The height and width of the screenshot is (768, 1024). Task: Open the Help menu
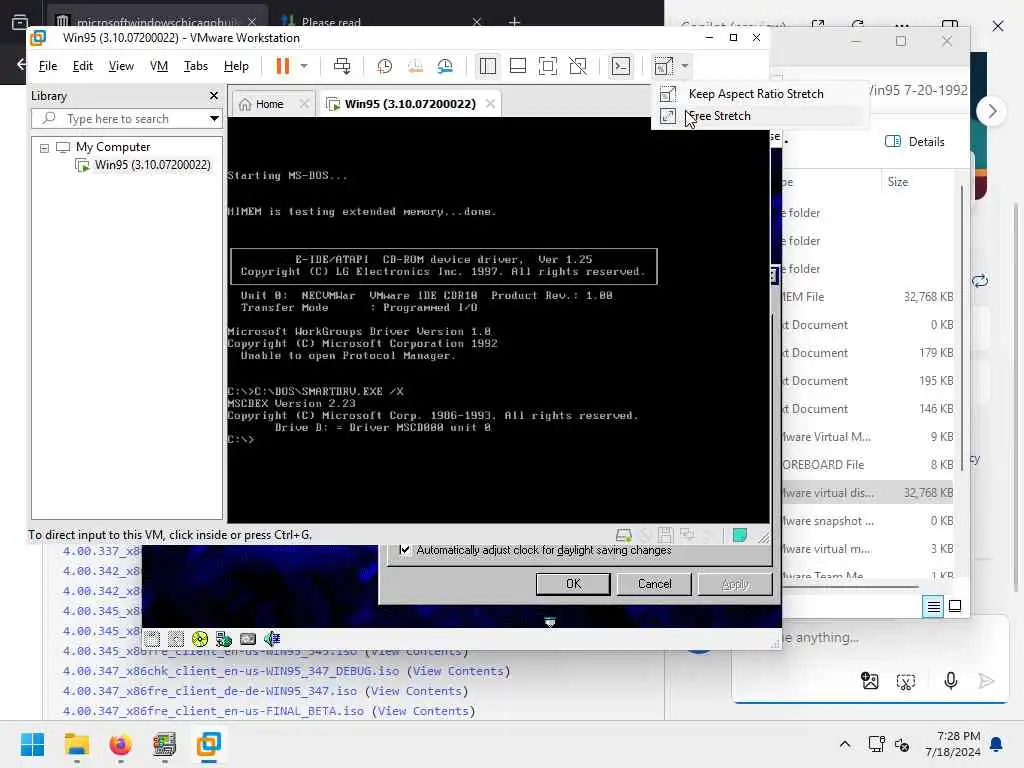pyautogui.click(x=236, y=66)
